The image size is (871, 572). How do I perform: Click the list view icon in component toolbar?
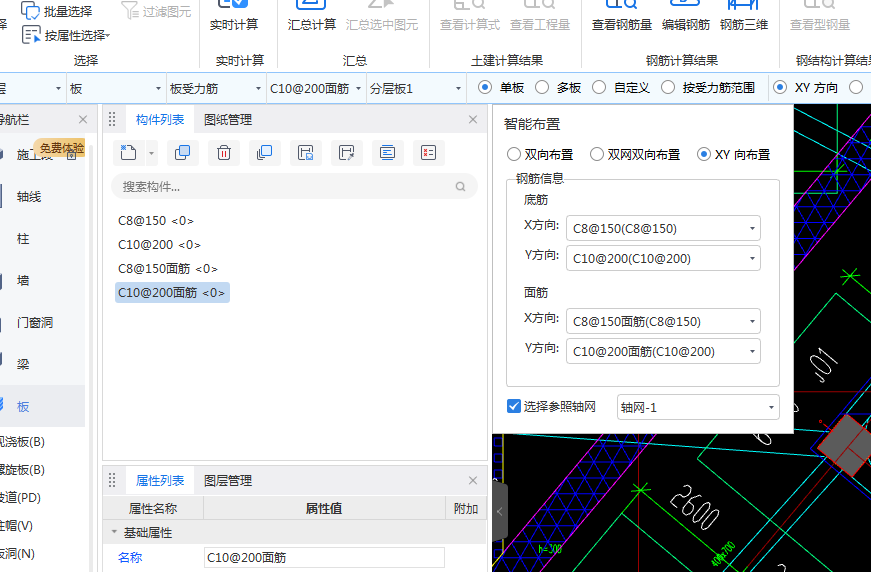(388, 153)
